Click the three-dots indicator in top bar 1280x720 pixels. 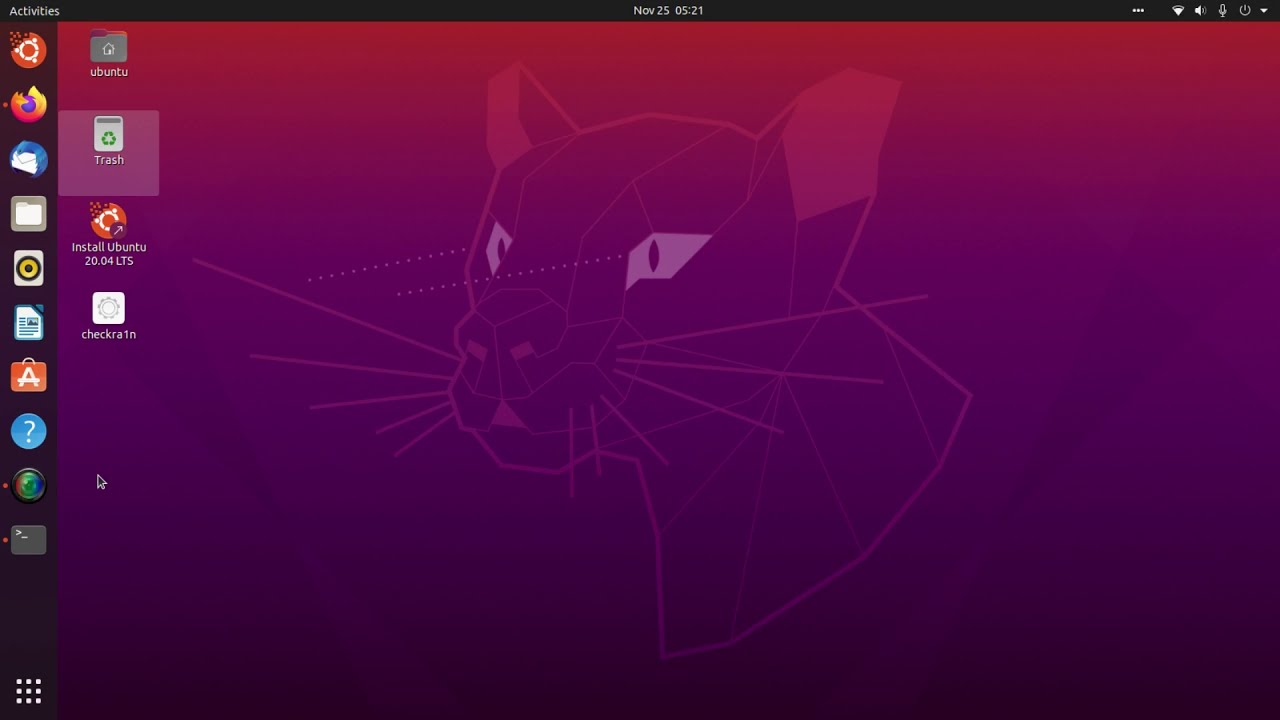pyautogui.click(x=1138, y=10)
